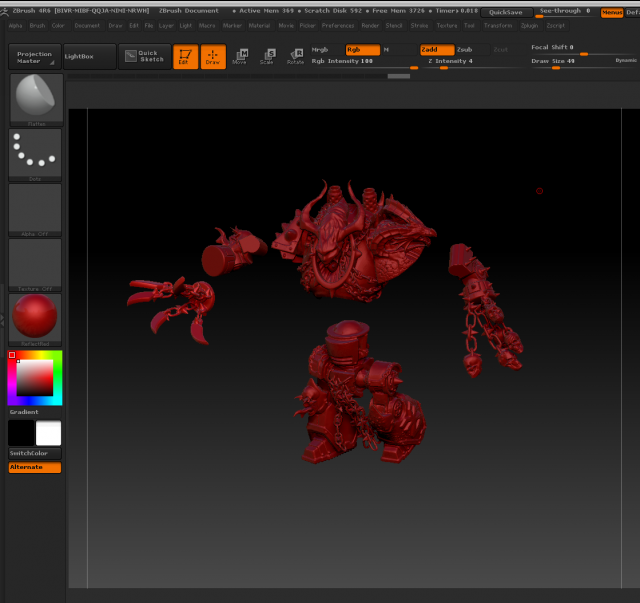The image size is (640, 603).
Task: Click the Projection Master button
Action: click(35, 57)
